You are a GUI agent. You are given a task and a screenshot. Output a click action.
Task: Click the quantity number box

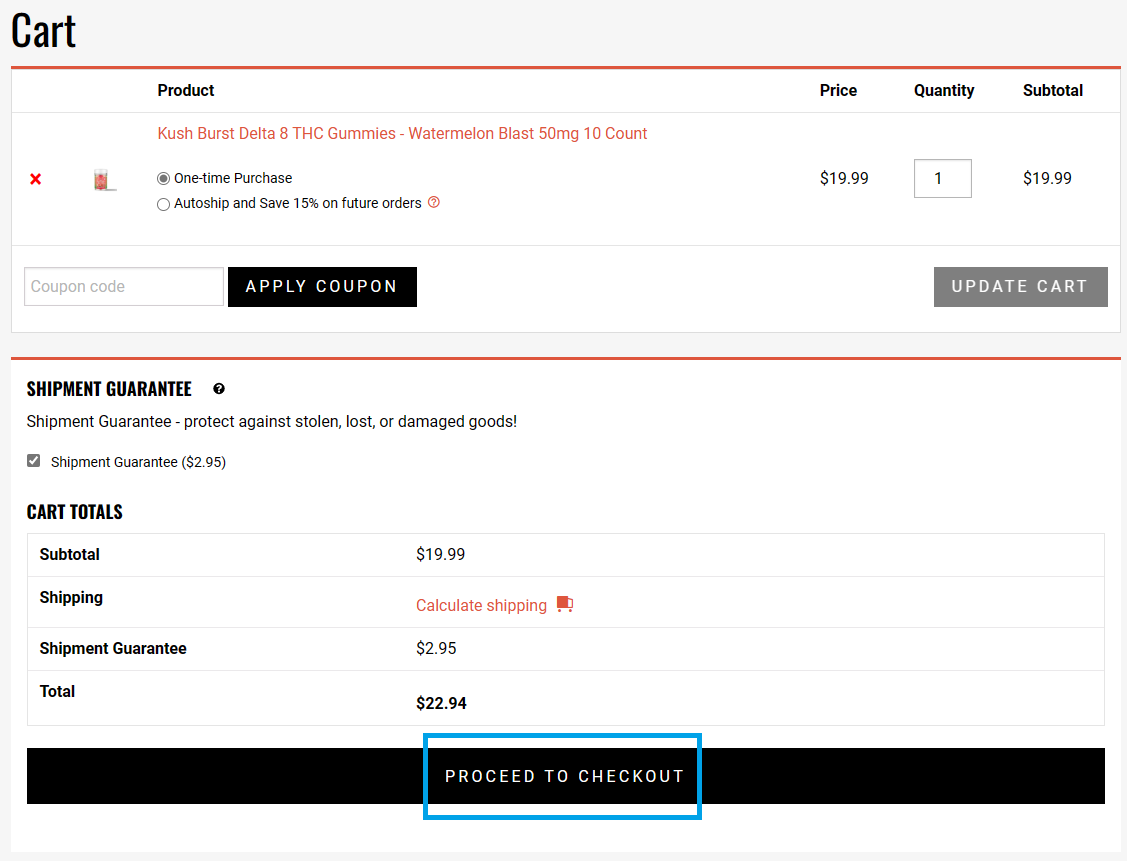(x=942, y=179)
